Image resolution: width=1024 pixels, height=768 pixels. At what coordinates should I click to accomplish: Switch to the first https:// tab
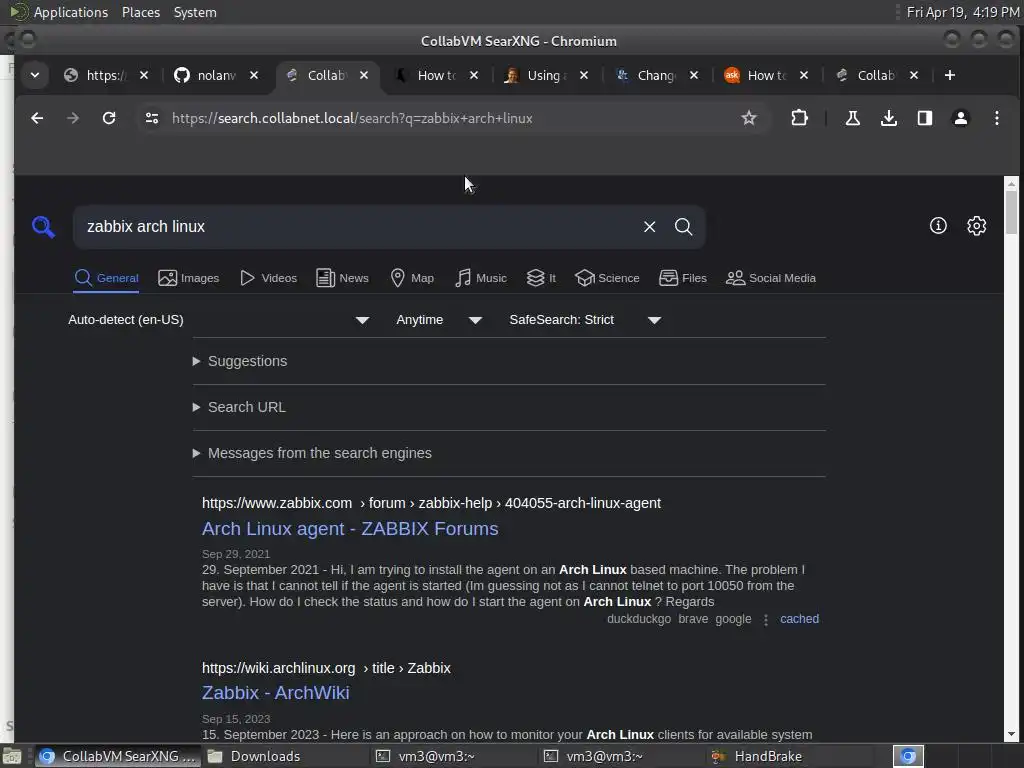click(104, 76)
